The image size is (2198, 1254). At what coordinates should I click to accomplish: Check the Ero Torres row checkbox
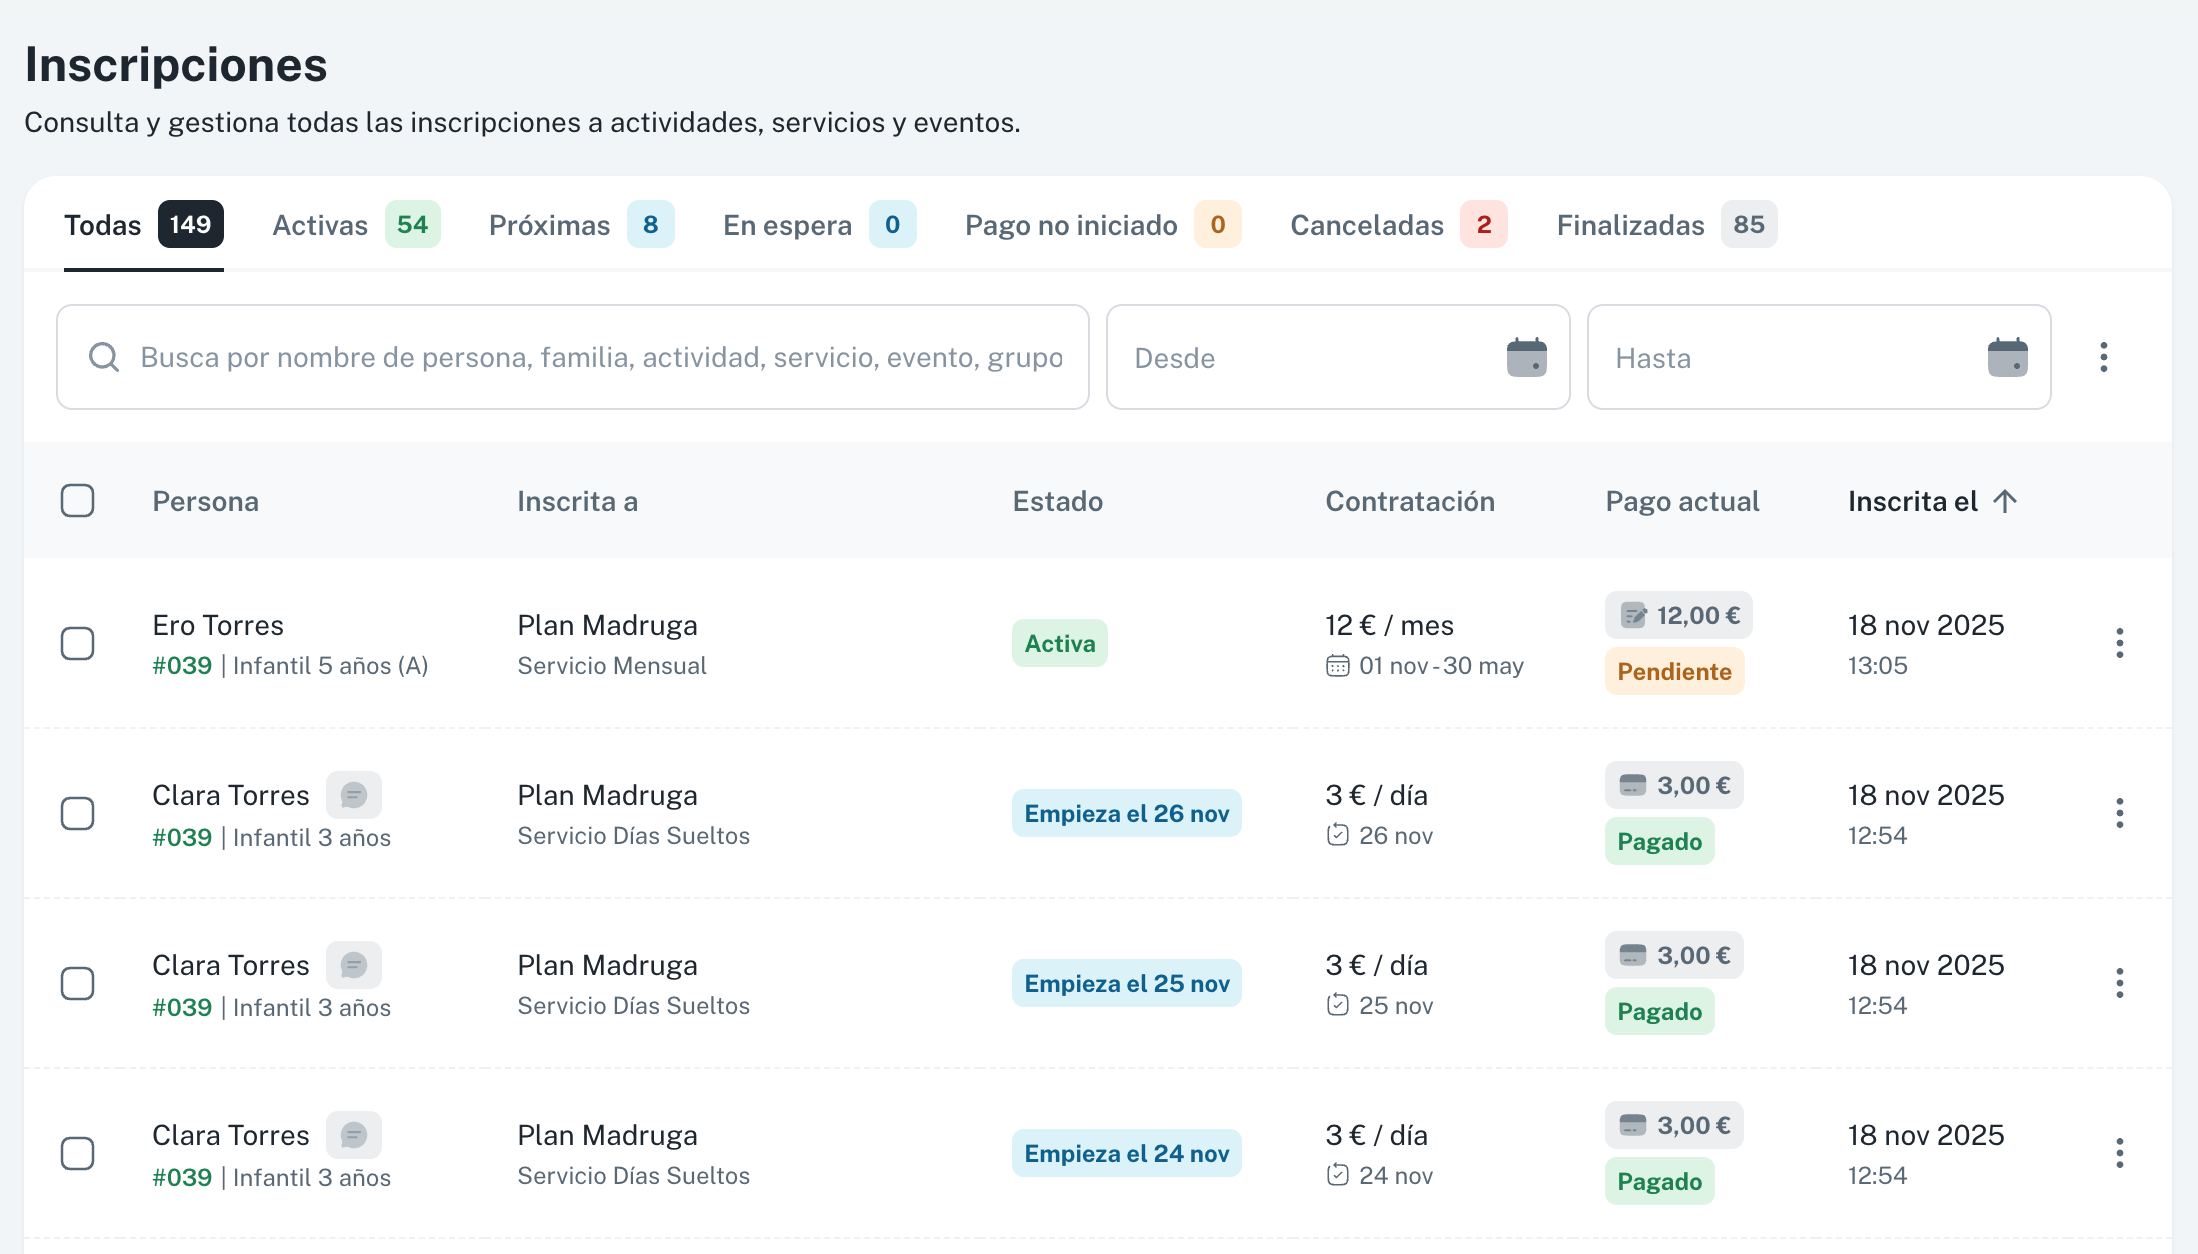(x=78, y=643)
